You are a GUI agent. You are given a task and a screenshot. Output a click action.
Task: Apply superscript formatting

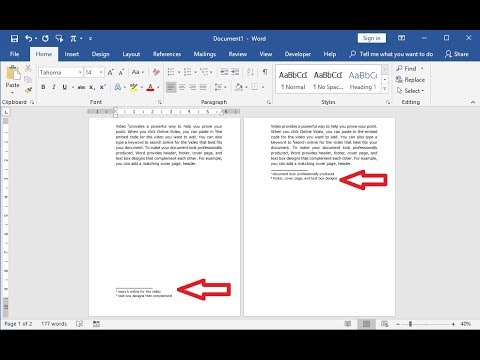pos(103,87)
